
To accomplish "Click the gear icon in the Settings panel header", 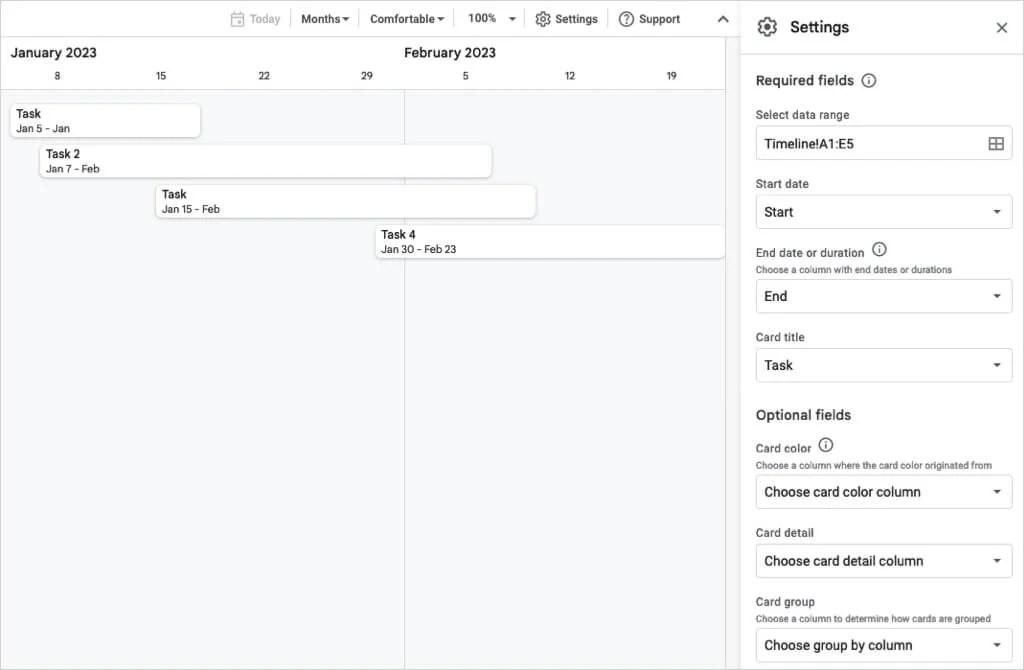I will [767, 27].
